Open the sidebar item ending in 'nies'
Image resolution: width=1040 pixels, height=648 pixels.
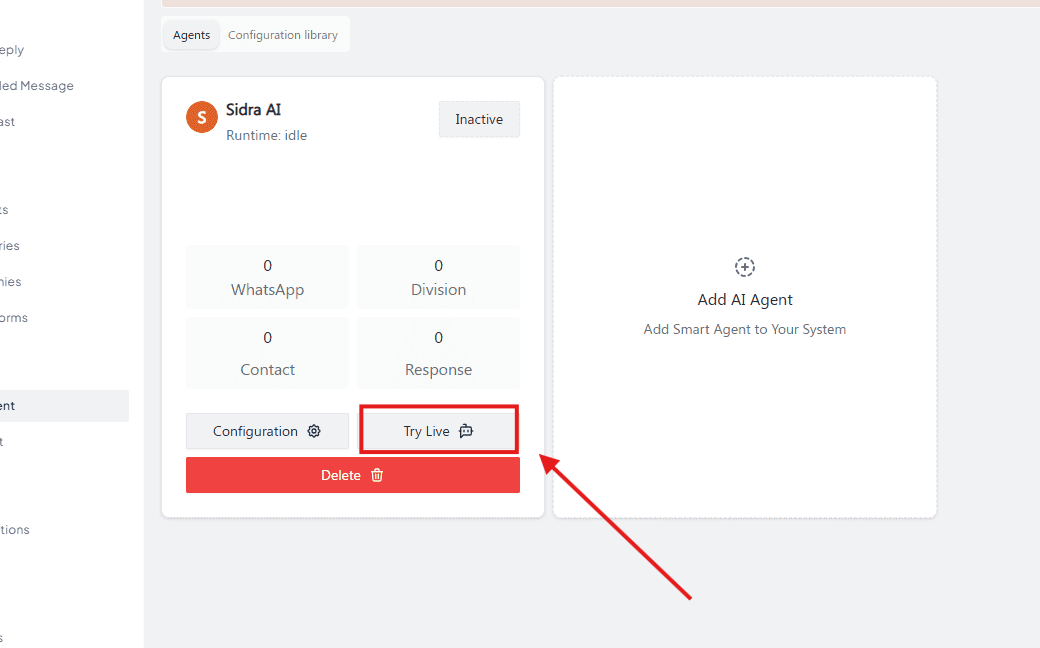11,282
